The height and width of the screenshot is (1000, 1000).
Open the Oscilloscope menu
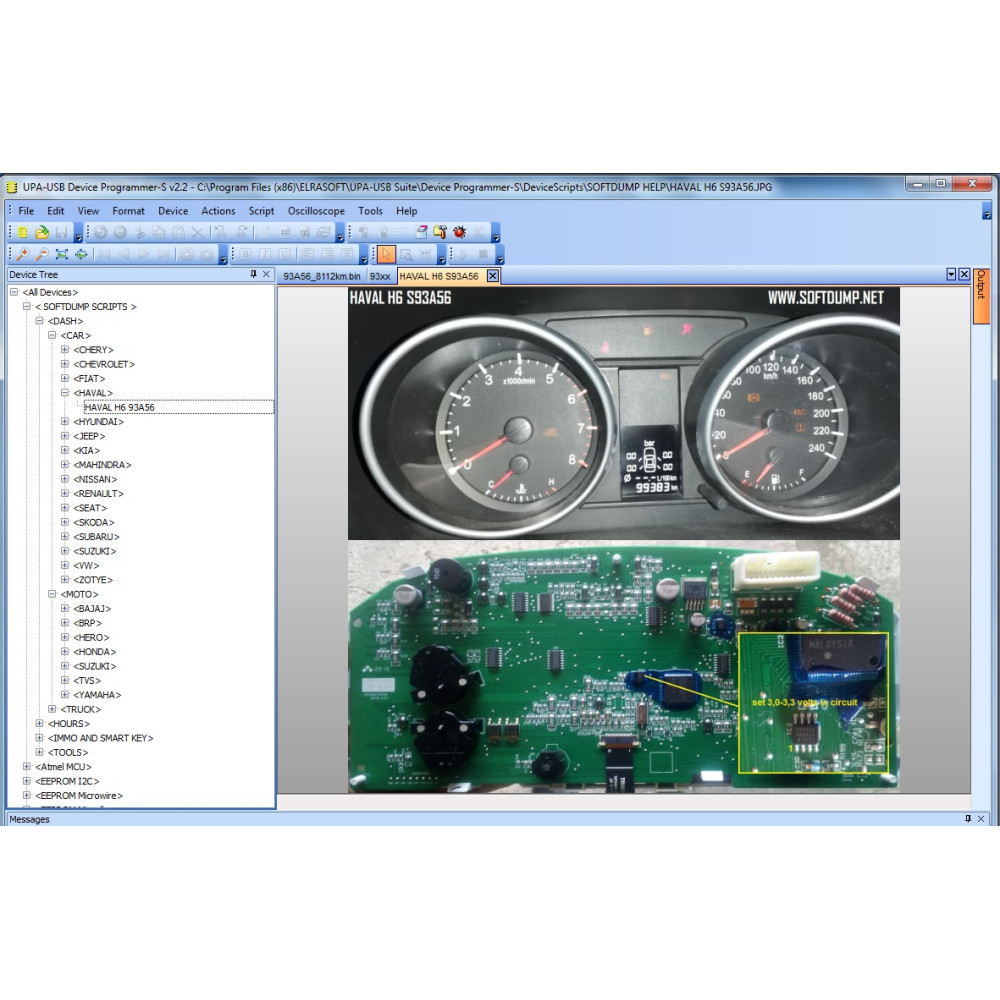tap(316, 211)
